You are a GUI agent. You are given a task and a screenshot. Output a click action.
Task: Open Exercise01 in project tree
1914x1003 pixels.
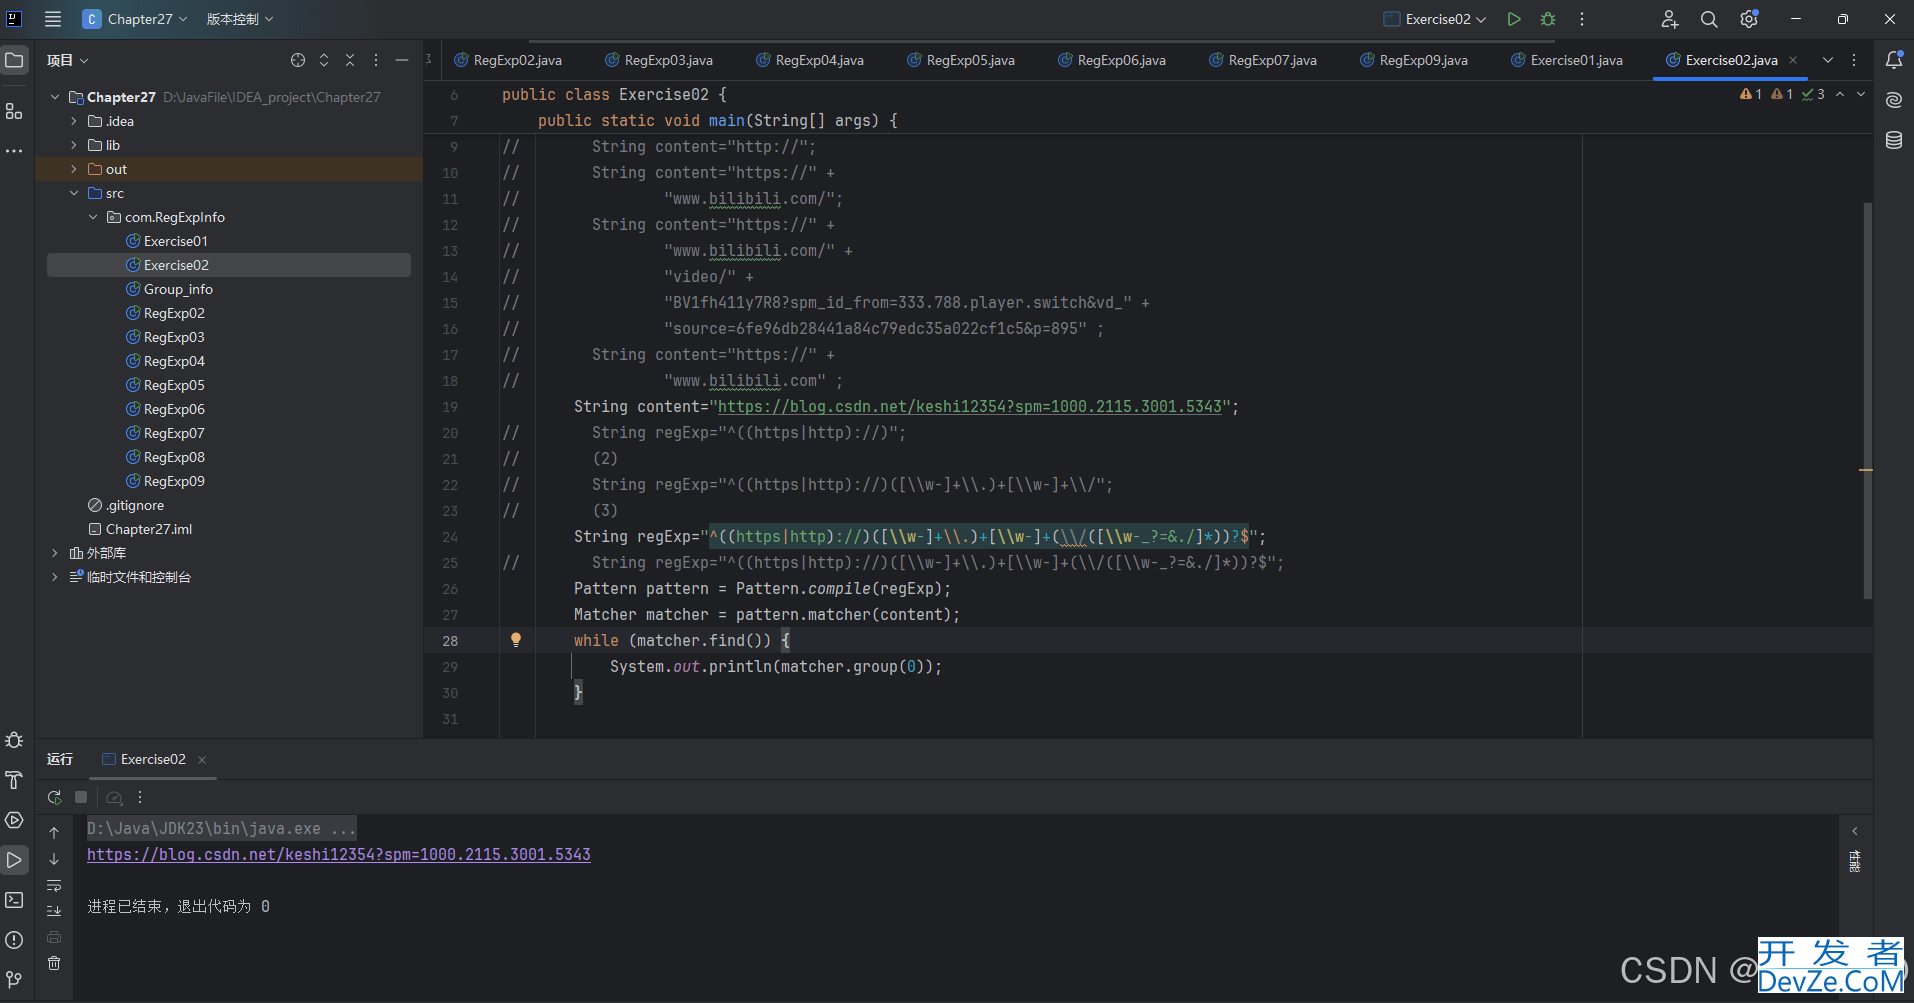[176, 241]
